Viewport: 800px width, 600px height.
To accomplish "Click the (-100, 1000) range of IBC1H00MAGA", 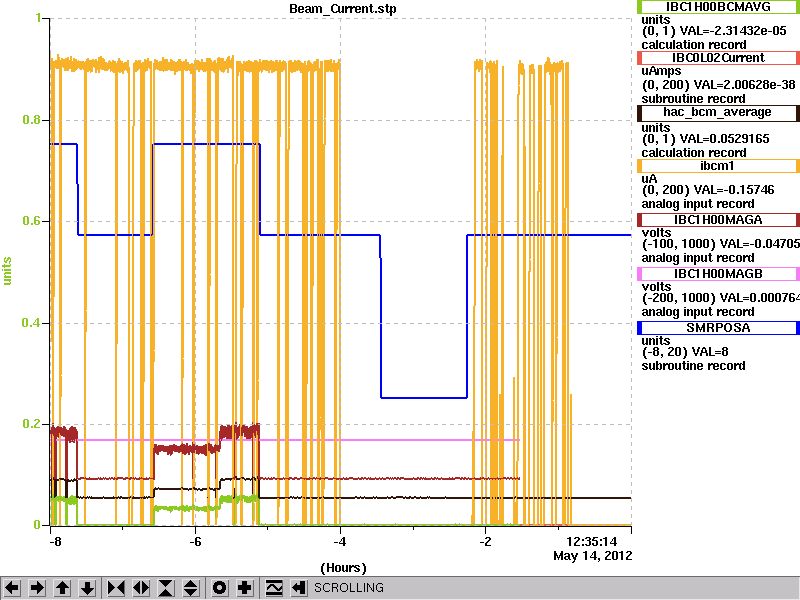I will pos(678,244).
